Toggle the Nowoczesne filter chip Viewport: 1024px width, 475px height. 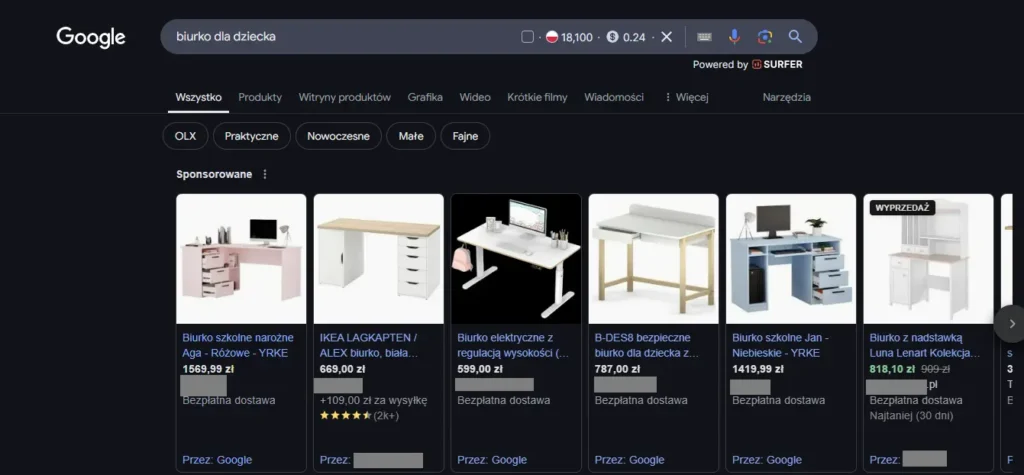pos(339,136)
